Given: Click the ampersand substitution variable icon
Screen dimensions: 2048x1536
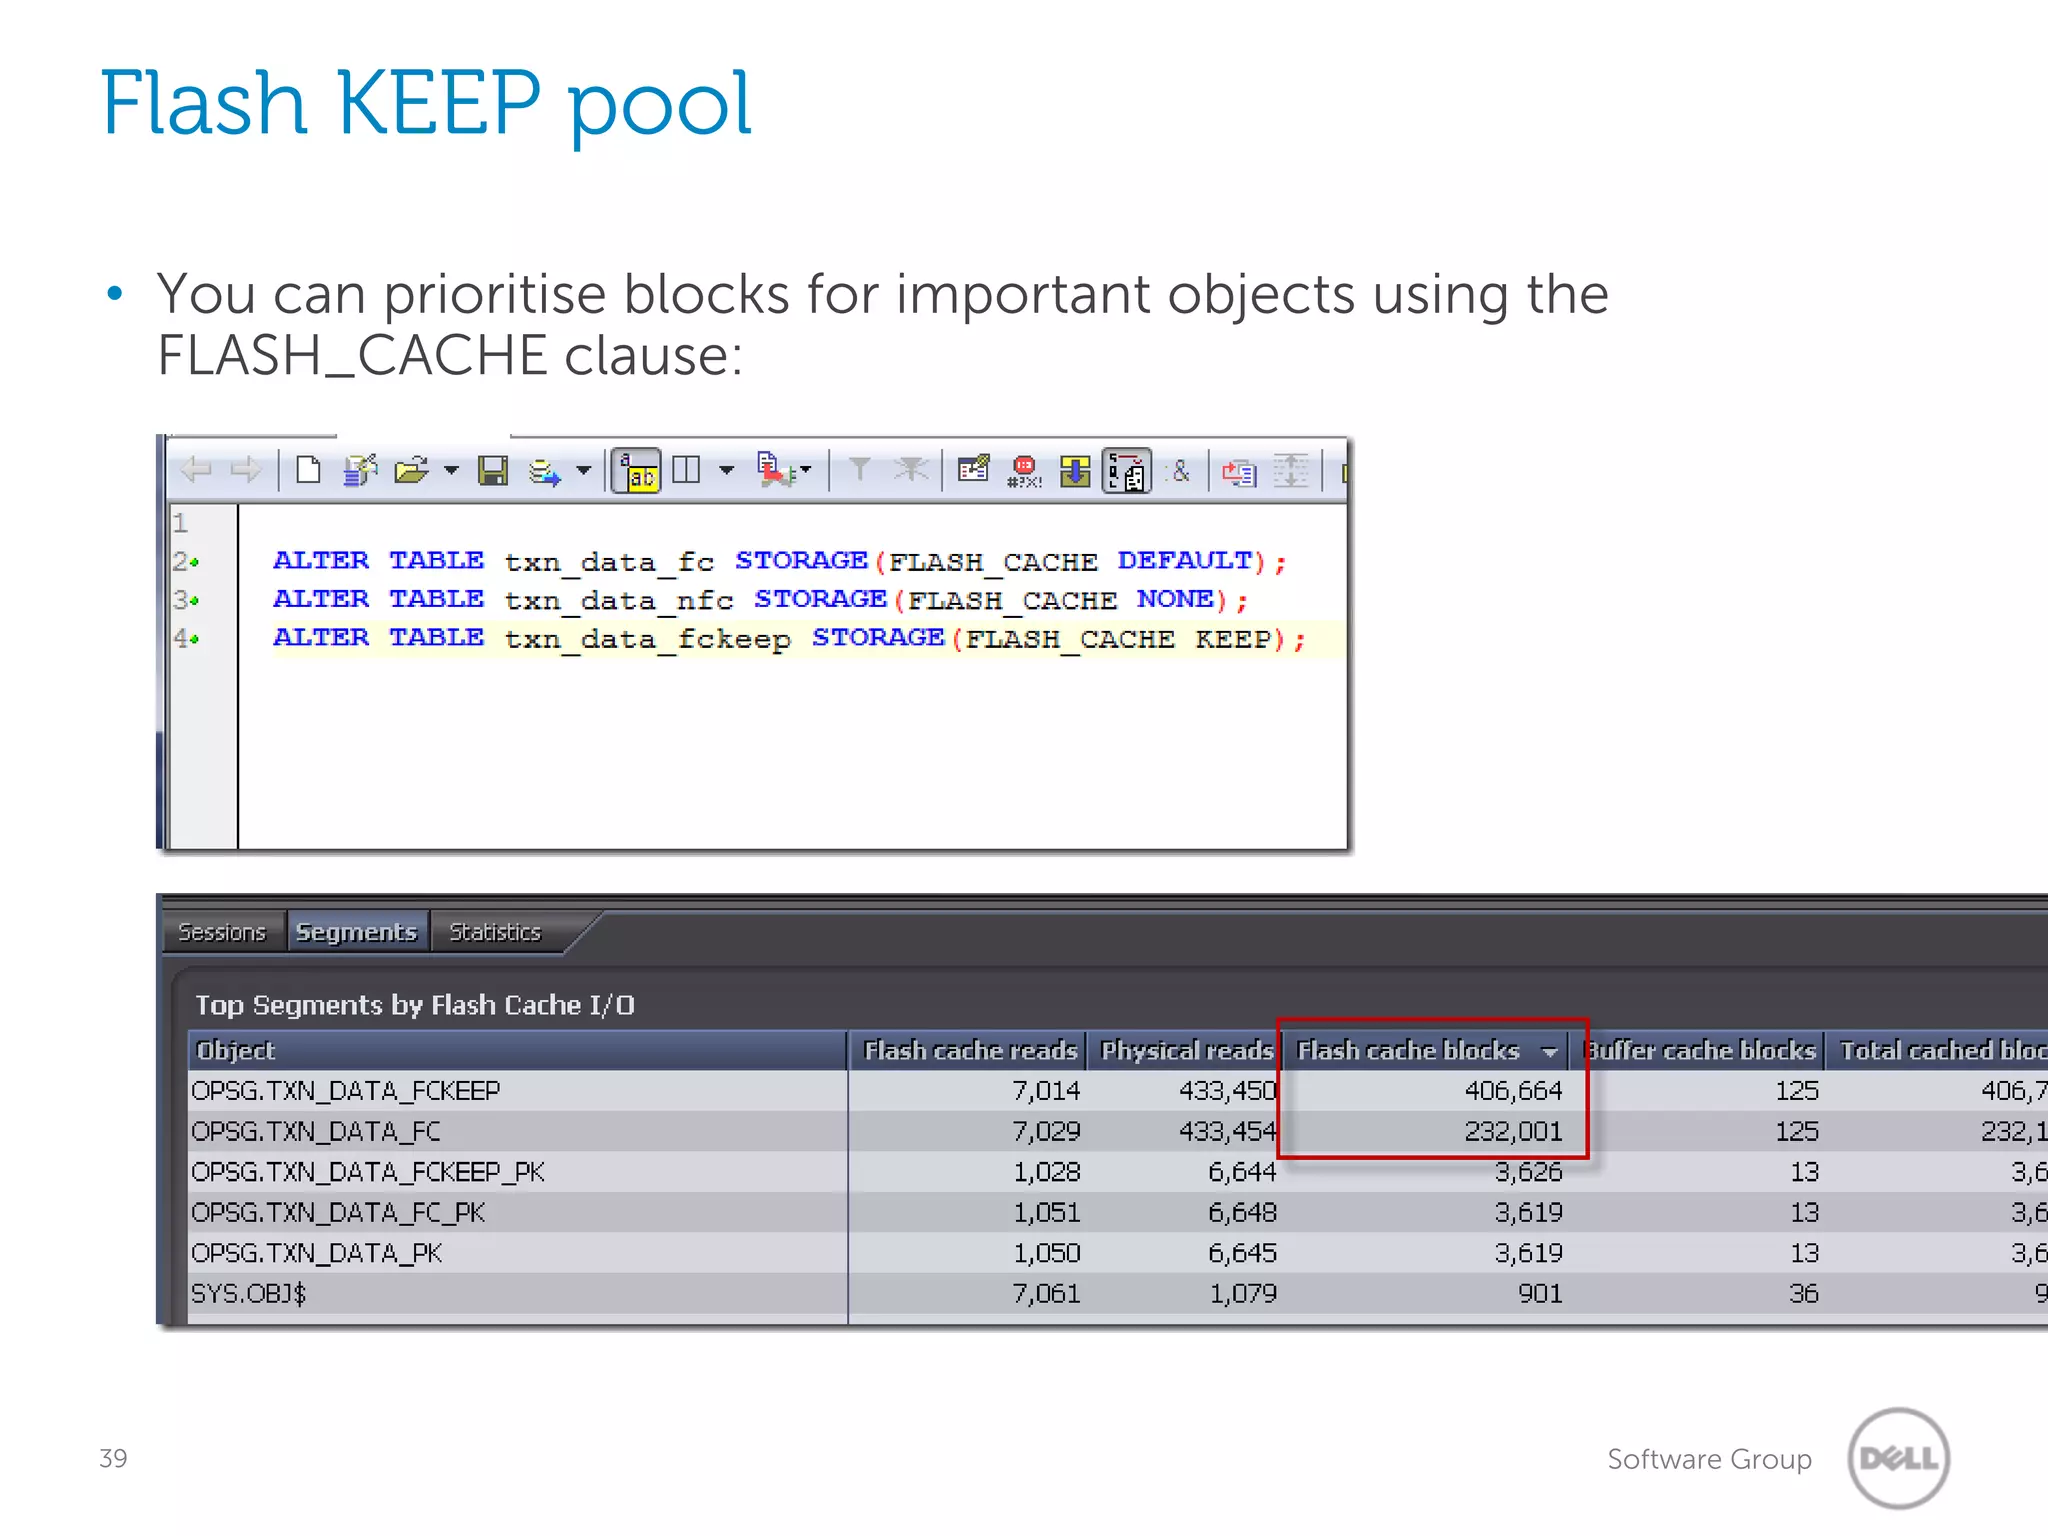Looking at the screenshot, I should (1180, 470).
